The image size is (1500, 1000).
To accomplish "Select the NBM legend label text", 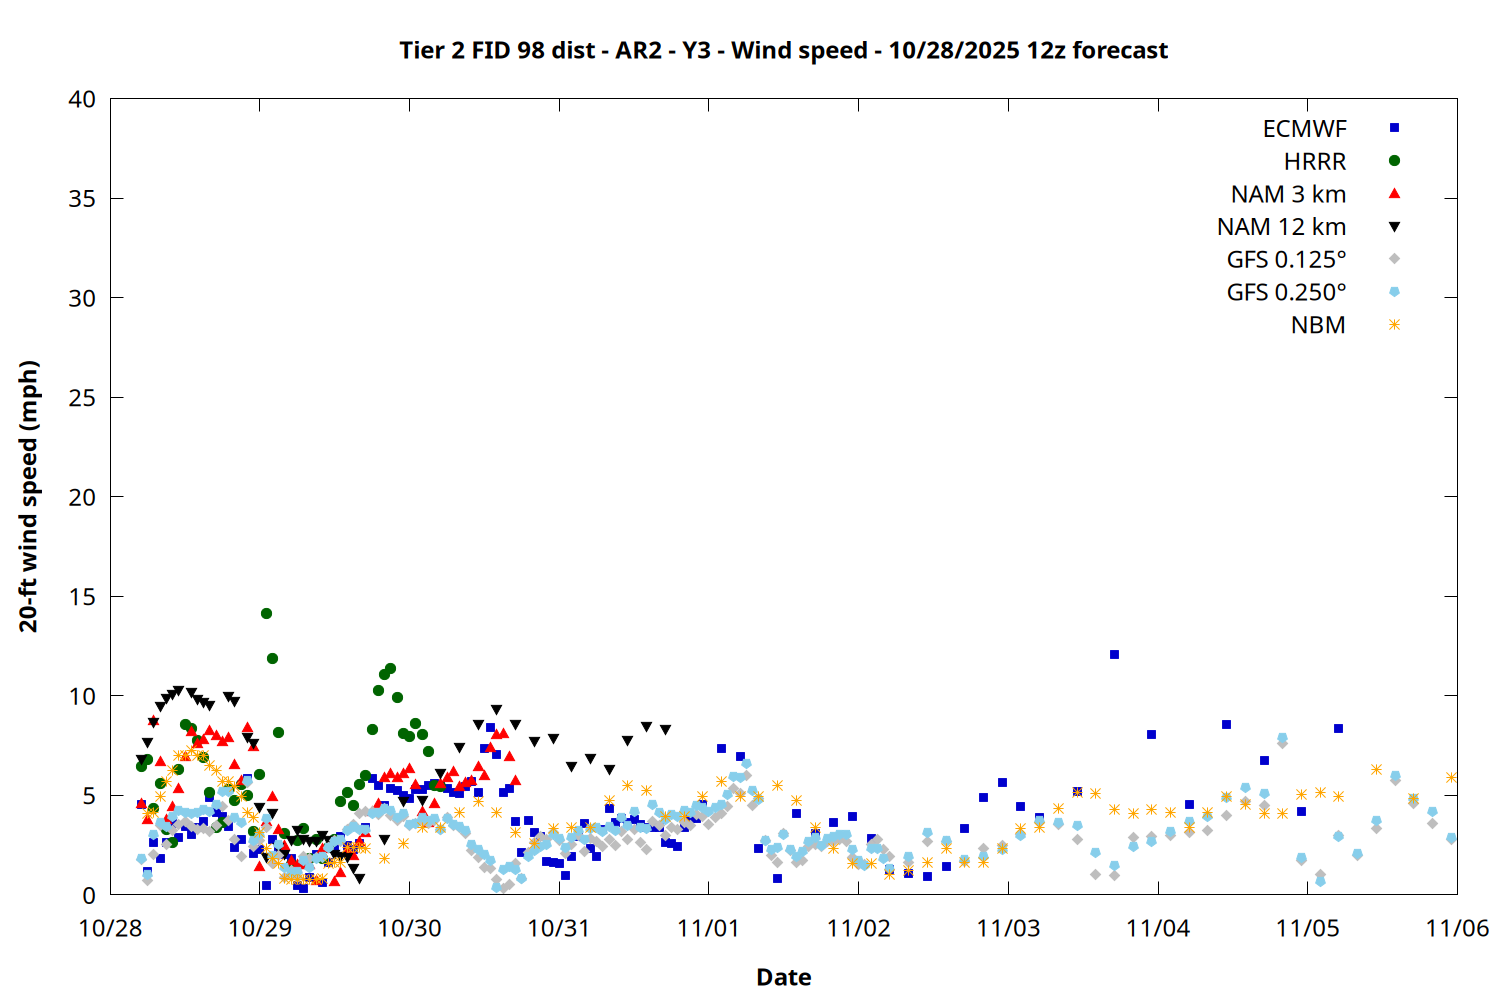I will click(x=1317, y=325).
